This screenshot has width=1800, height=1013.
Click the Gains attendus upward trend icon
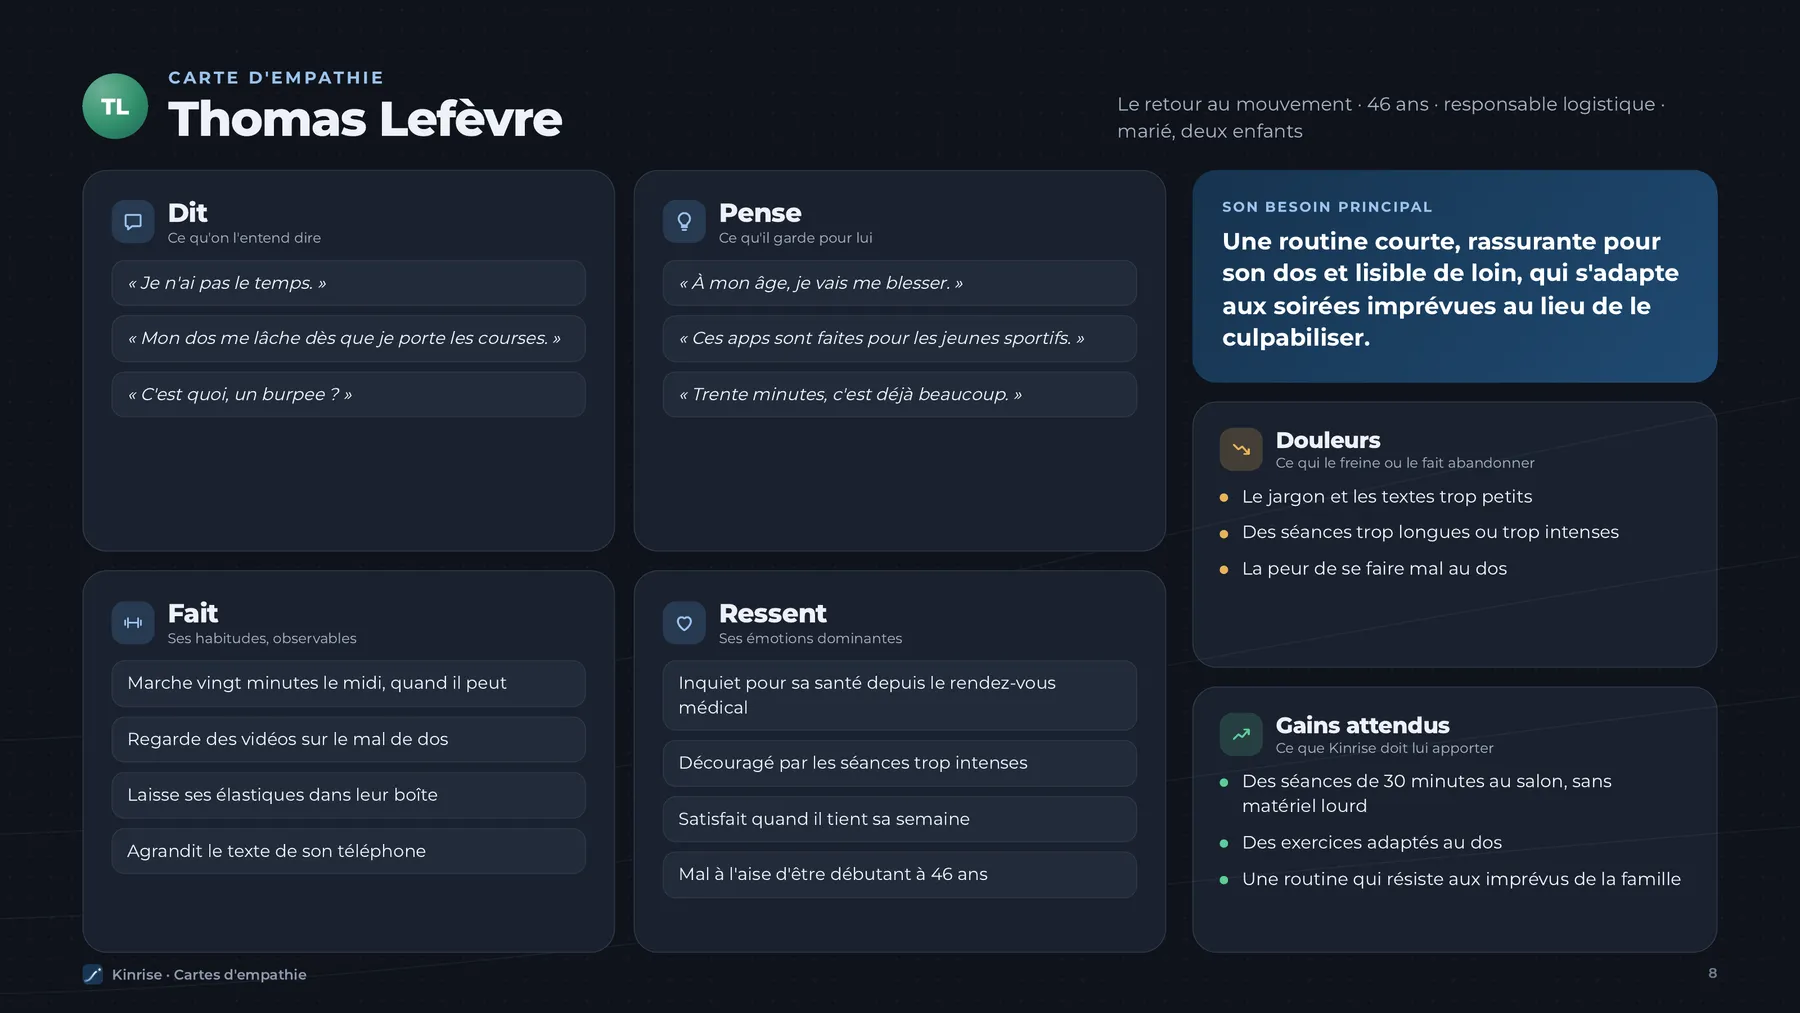1241,734
